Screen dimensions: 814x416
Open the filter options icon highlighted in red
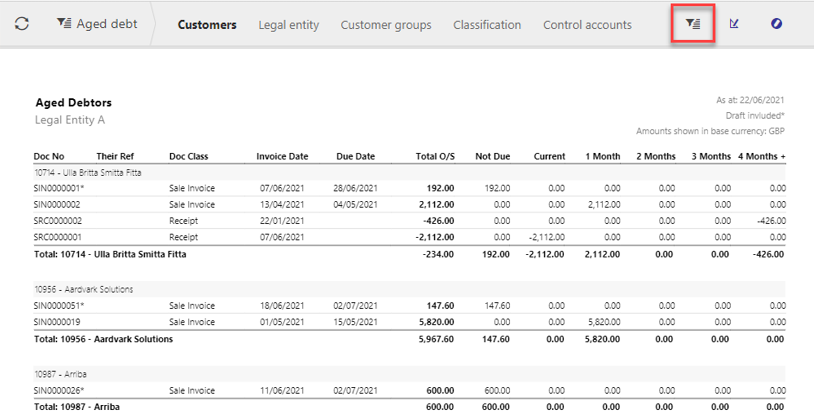[x=692, y=24]
